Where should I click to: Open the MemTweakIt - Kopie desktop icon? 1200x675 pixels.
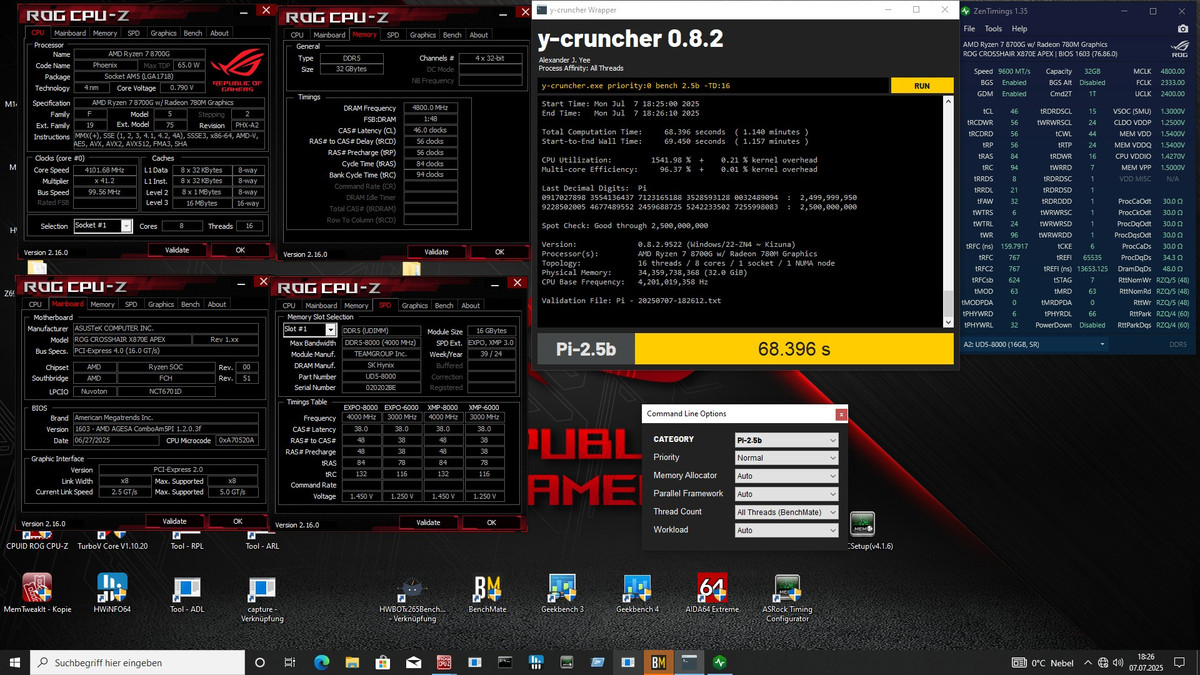point(37,593)
